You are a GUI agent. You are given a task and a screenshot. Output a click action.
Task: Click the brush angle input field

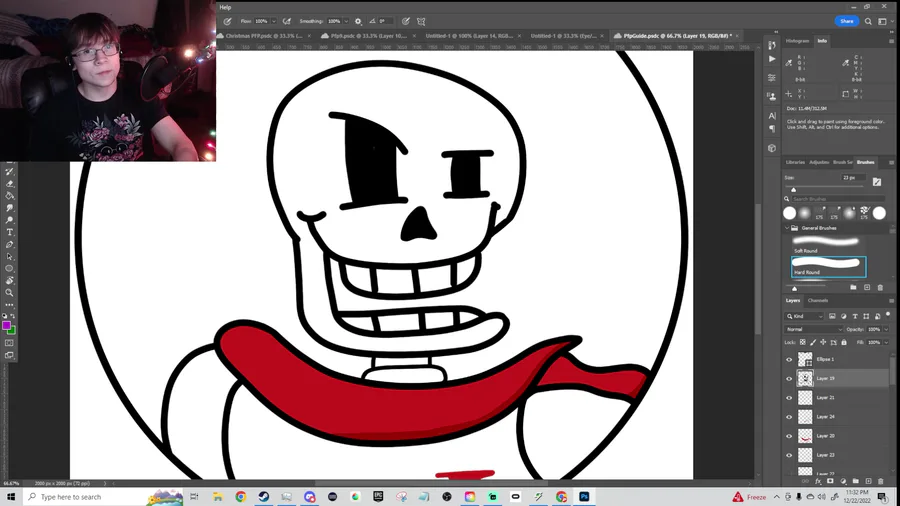tap(386, 21)
